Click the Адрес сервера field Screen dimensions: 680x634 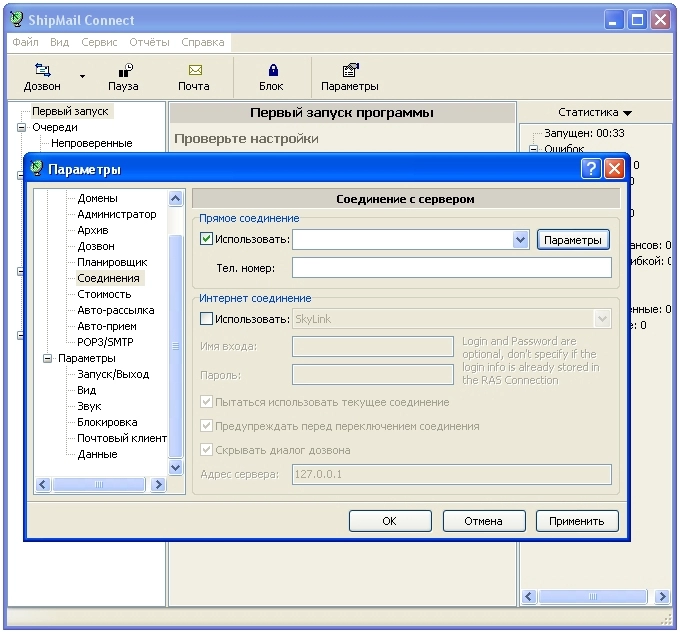click(x=452, y=474)
